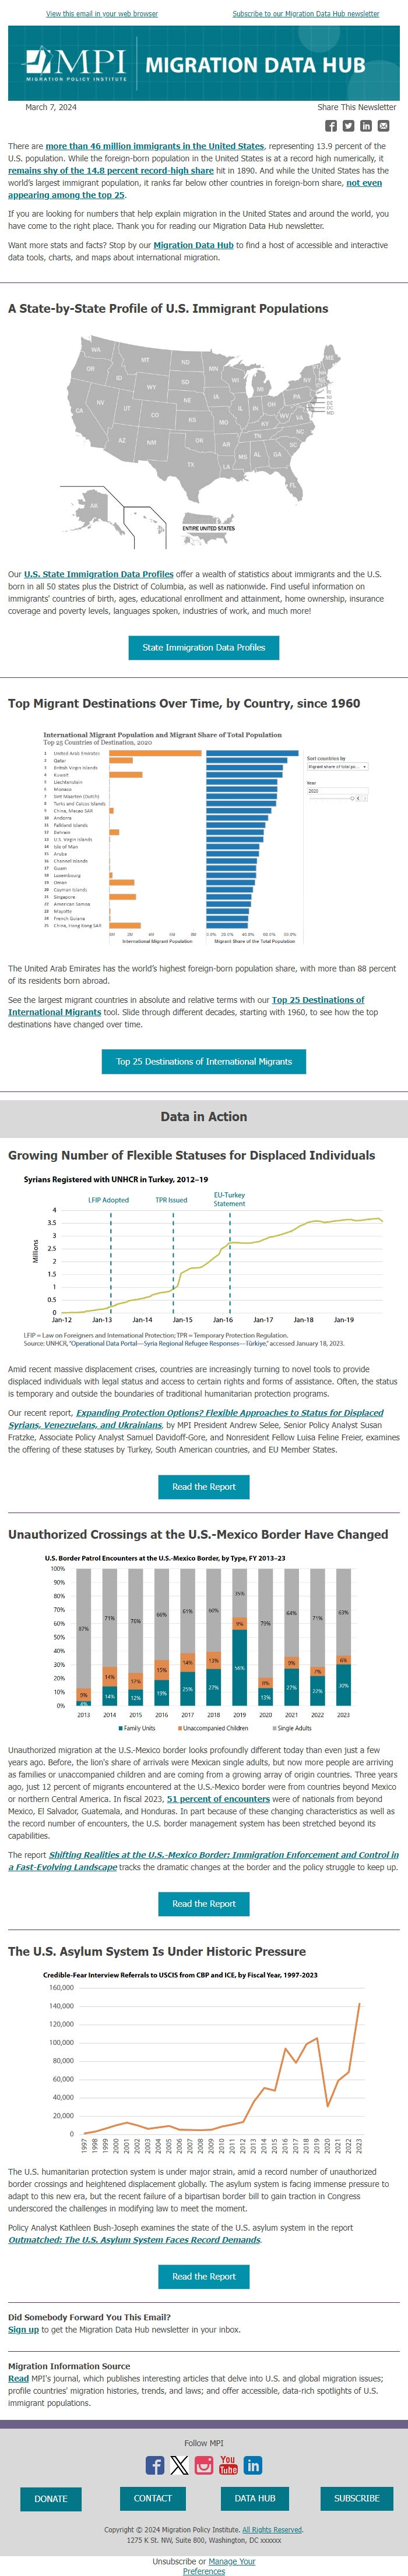Click the U.S. map thumbnail image

click(x=204, y=441)
